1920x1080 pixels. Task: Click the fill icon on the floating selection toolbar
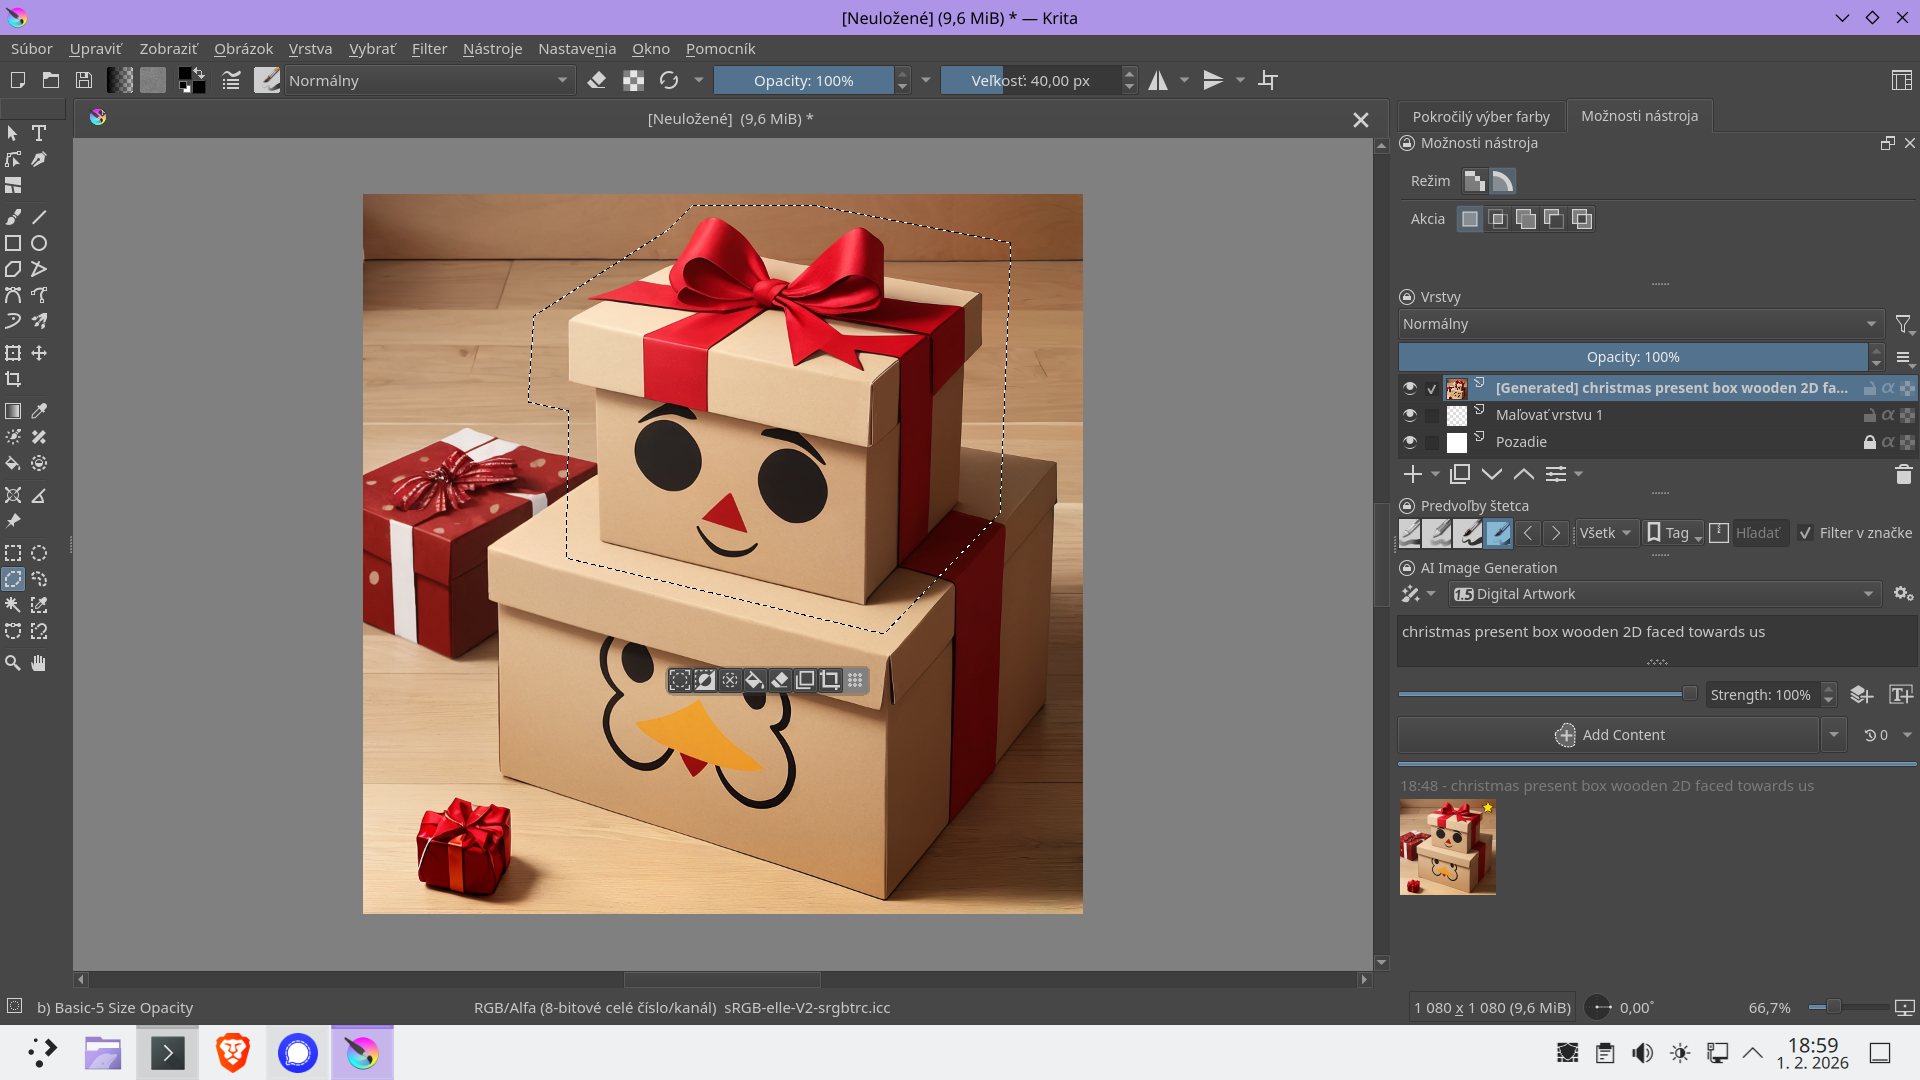753,680
